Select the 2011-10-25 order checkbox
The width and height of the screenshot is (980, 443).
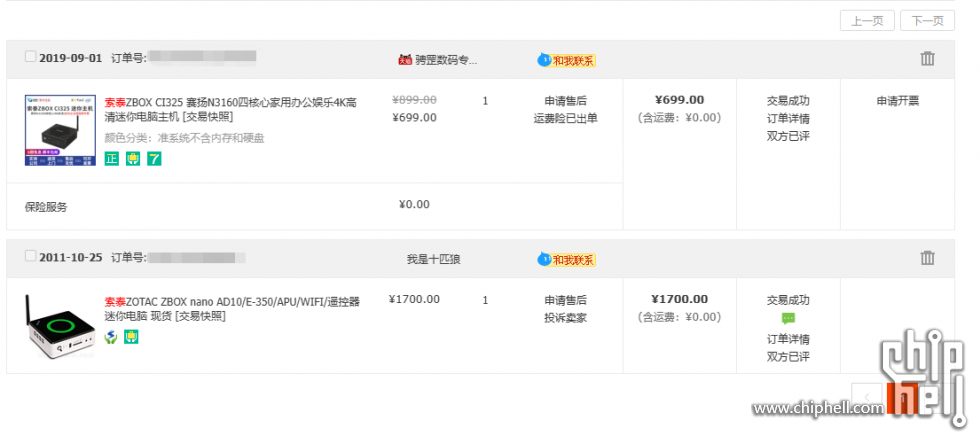click(30, 256)
